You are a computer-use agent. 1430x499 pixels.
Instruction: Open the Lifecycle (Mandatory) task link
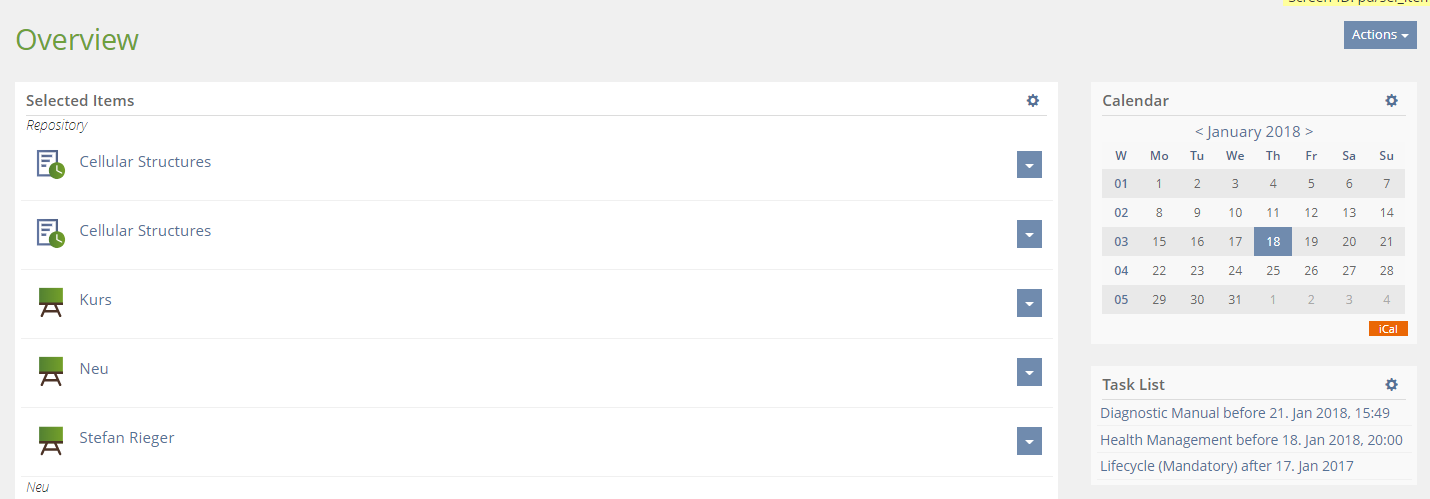click(1227, 466)
